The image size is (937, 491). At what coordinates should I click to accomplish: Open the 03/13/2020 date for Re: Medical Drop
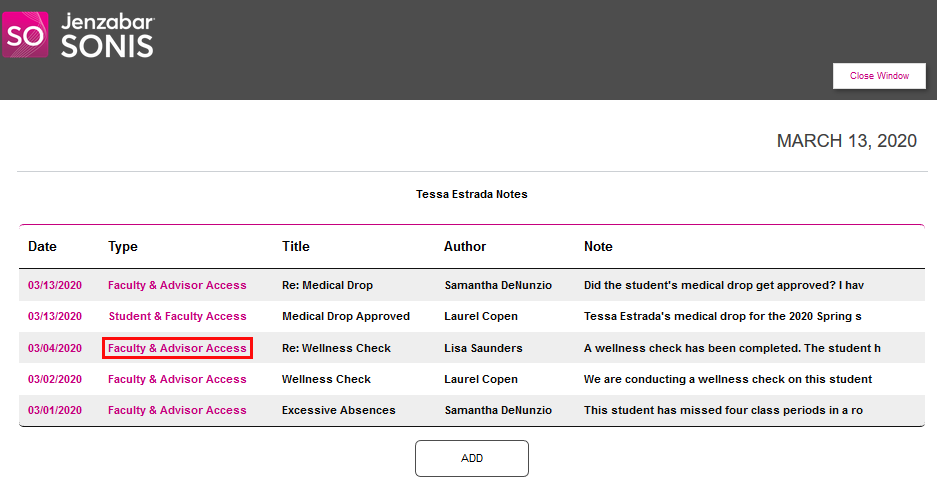point(55,286)
